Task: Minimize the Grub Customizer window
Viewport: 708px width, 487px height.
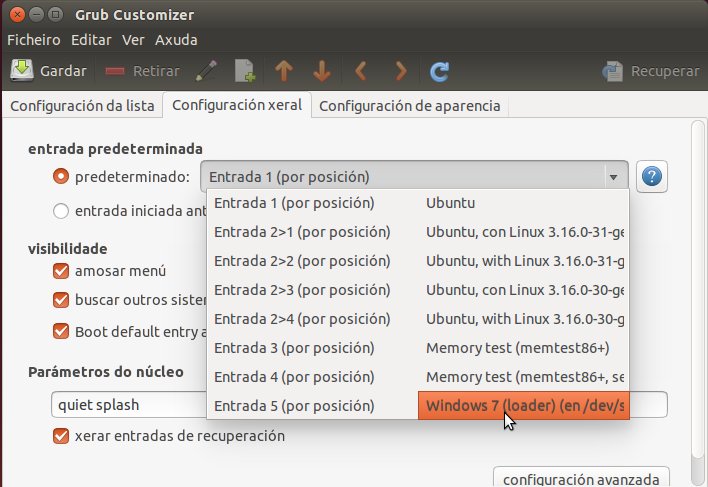Action: pyautogui.click(x=36, y=14)
